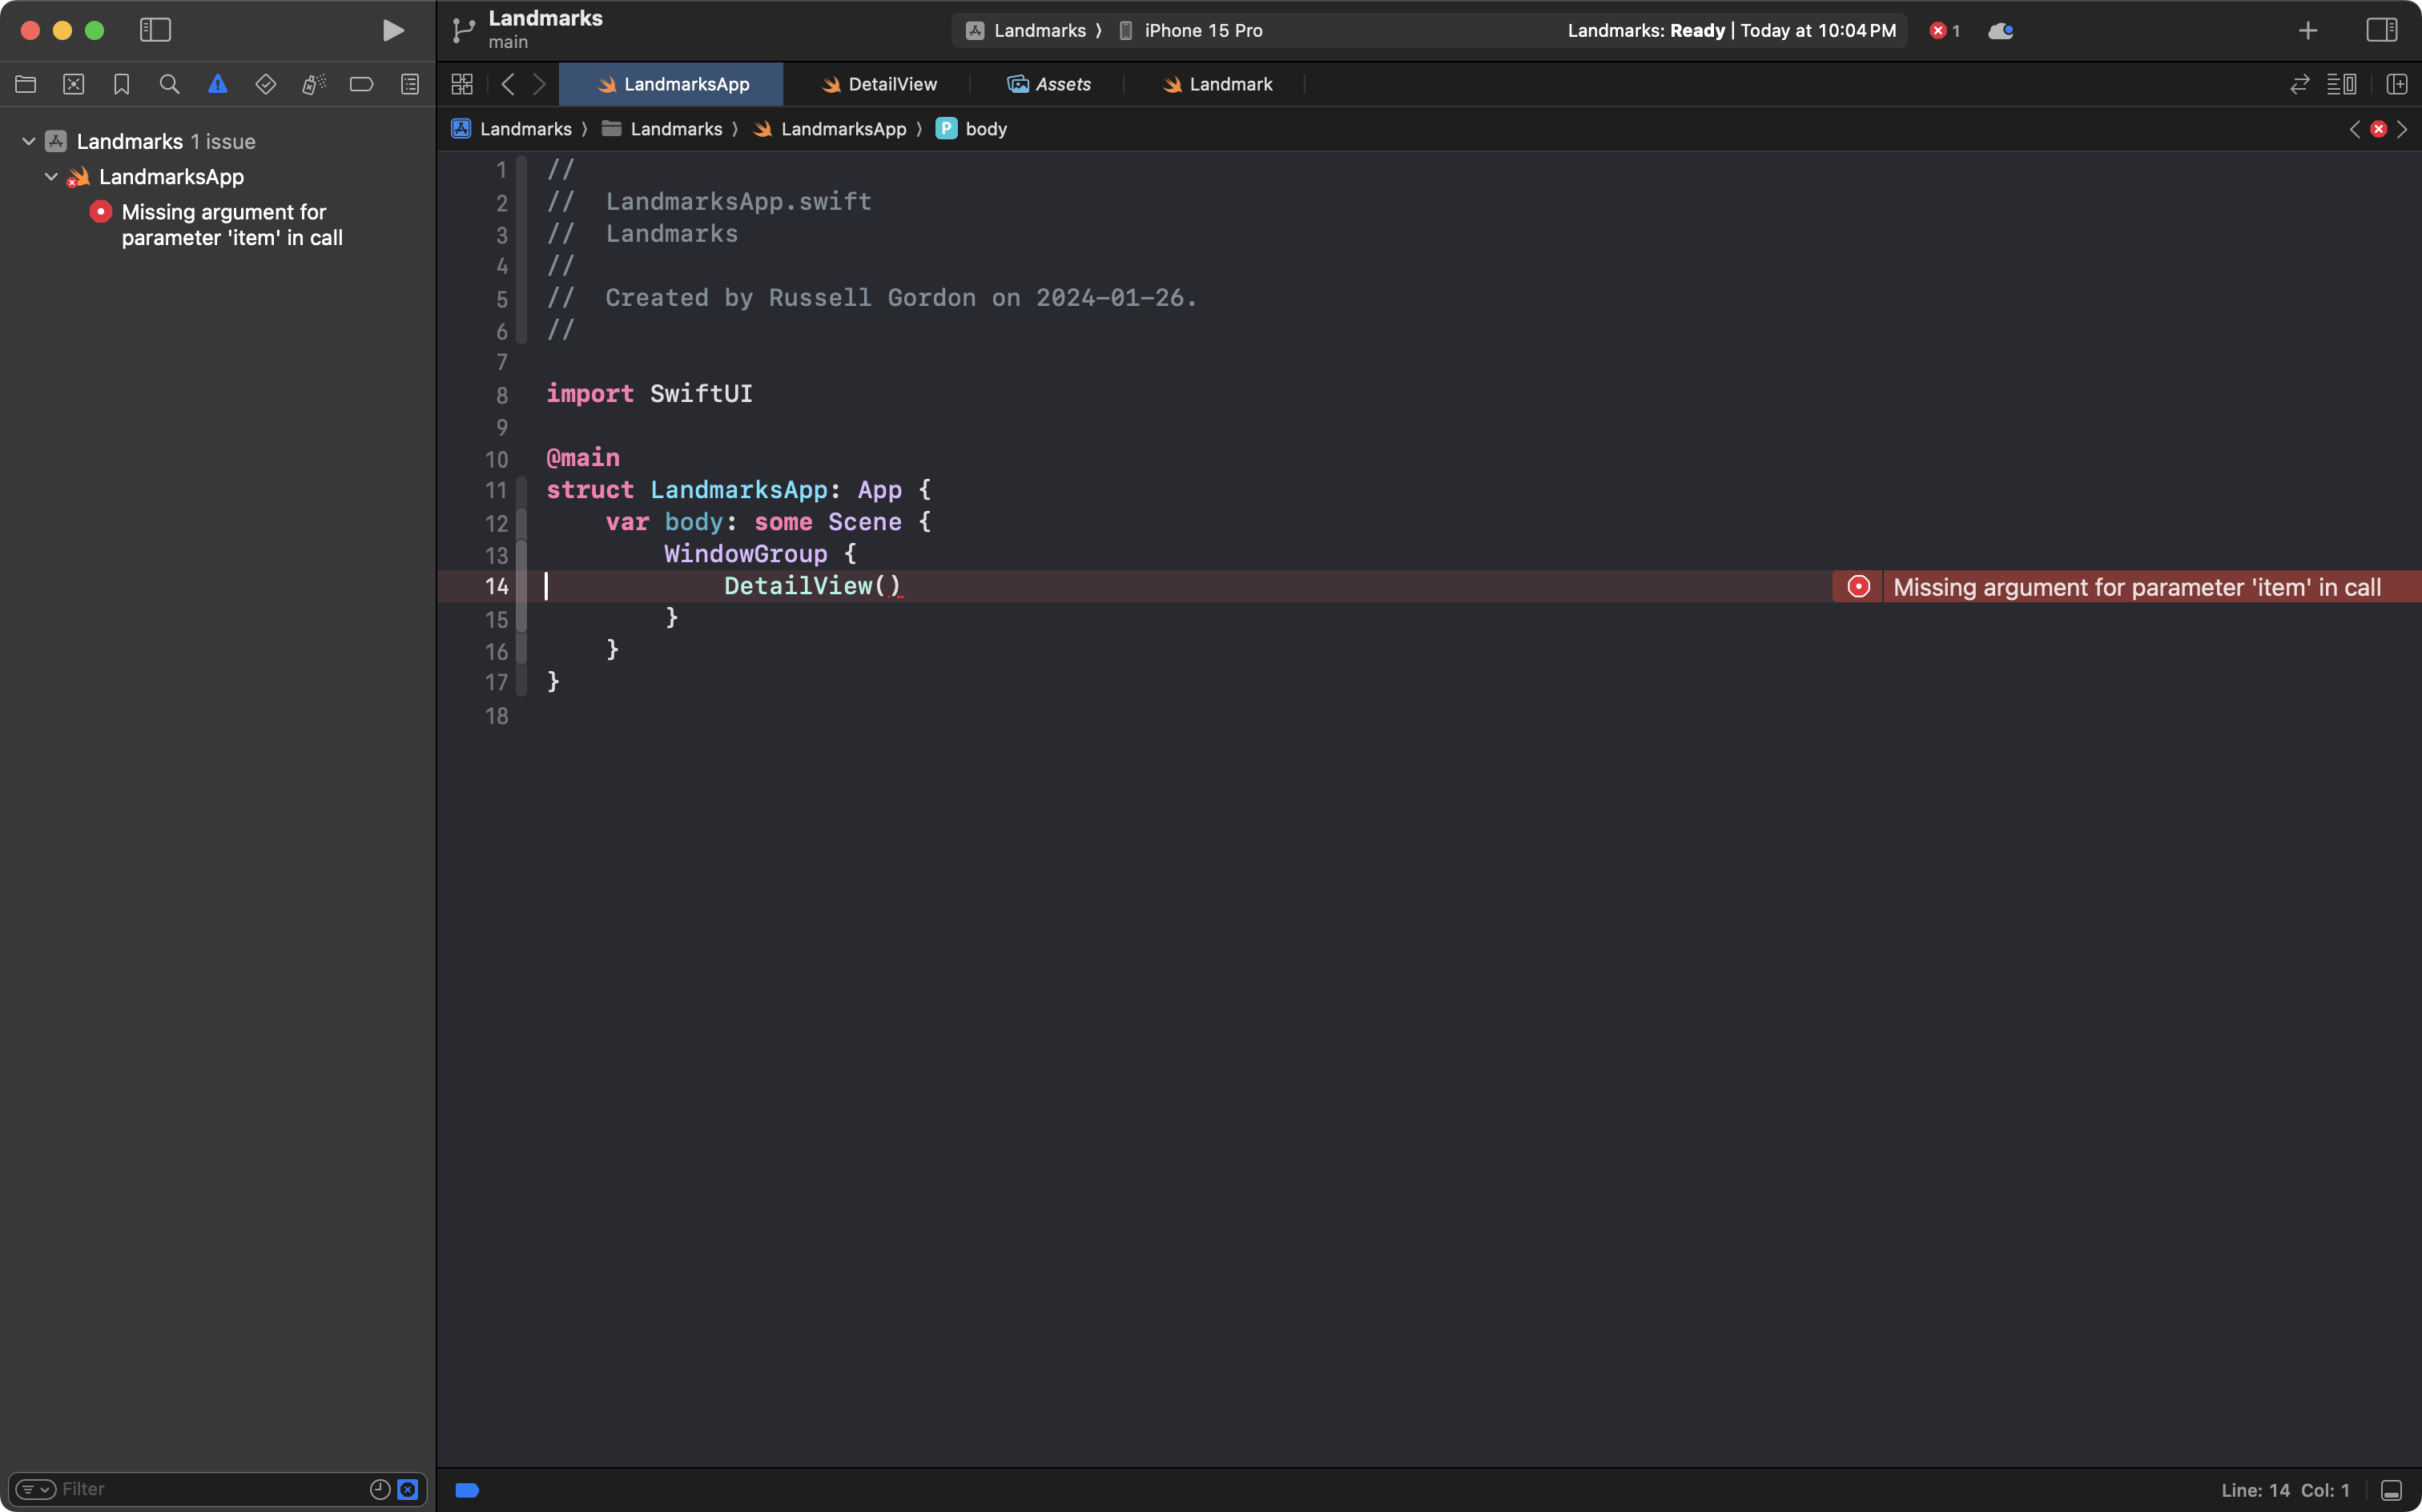This screenshot has height=1512, width=2422.
Task: Open the Find navigator magnifying glass
Action: (169, 84)
